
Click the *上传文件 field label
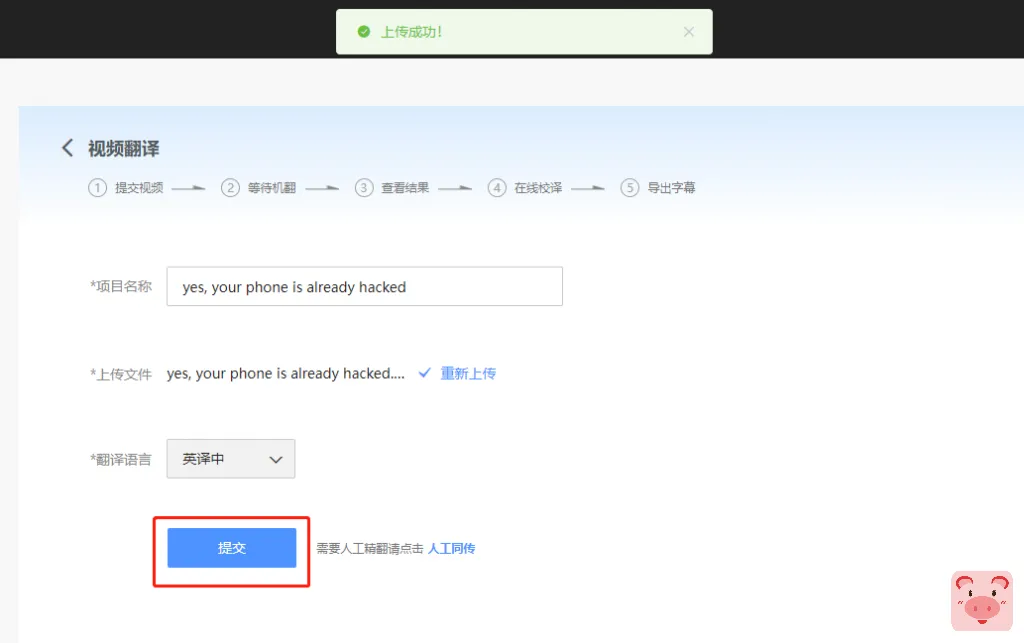coord(121,374)
